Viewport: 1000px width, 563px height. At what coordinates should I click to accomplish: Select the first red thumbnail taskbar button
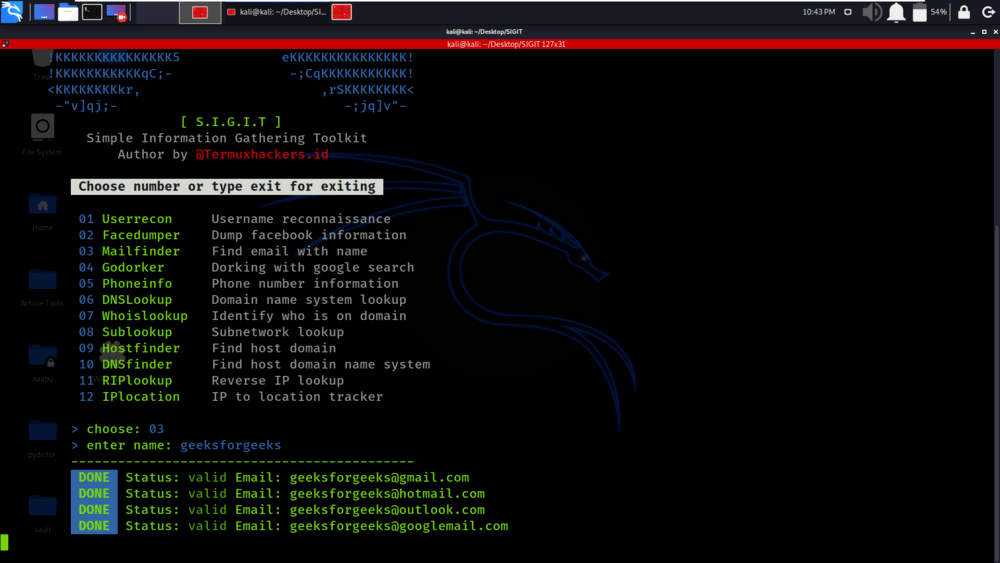tap(200, 12)
